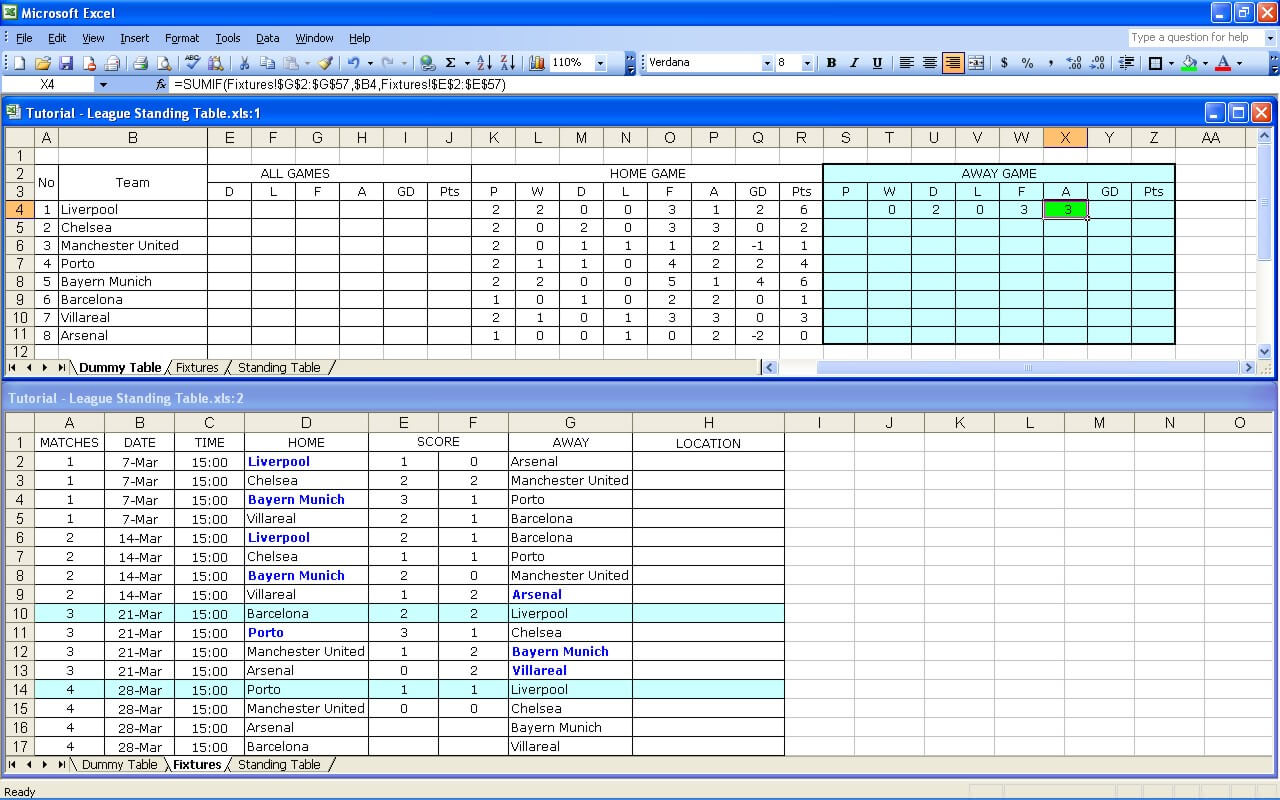Select row 4 header in the top window
1280x800 pixels.
[x=19, y=210]
